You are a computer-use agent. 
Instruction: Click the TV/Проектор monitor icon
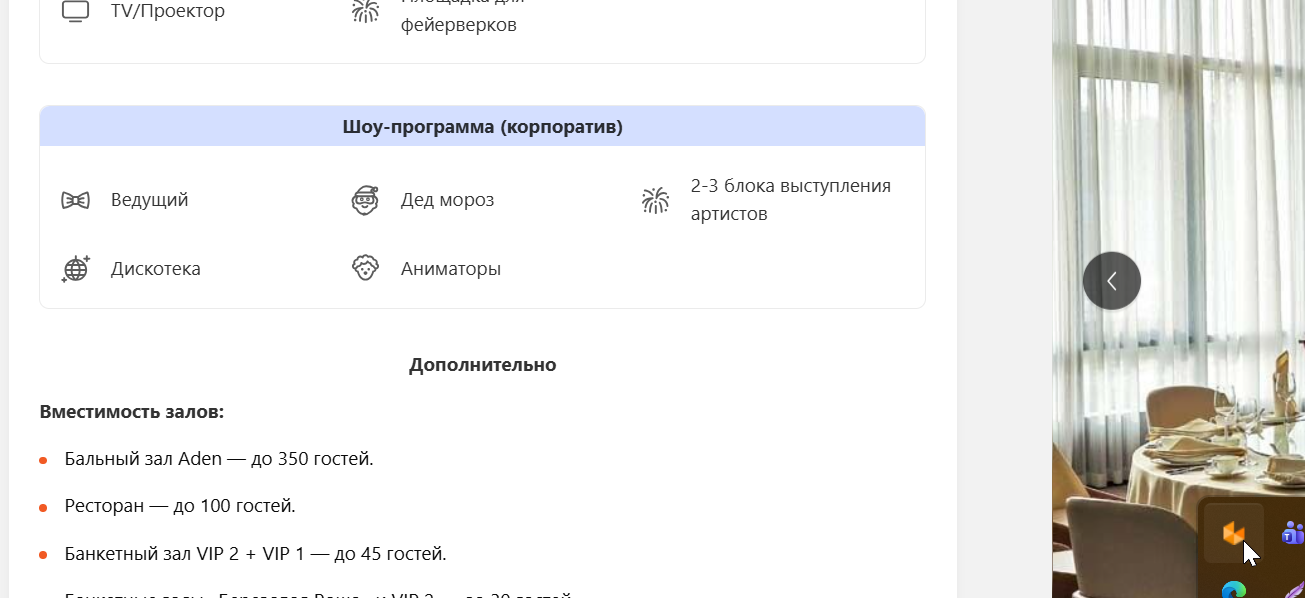point(75,11)
